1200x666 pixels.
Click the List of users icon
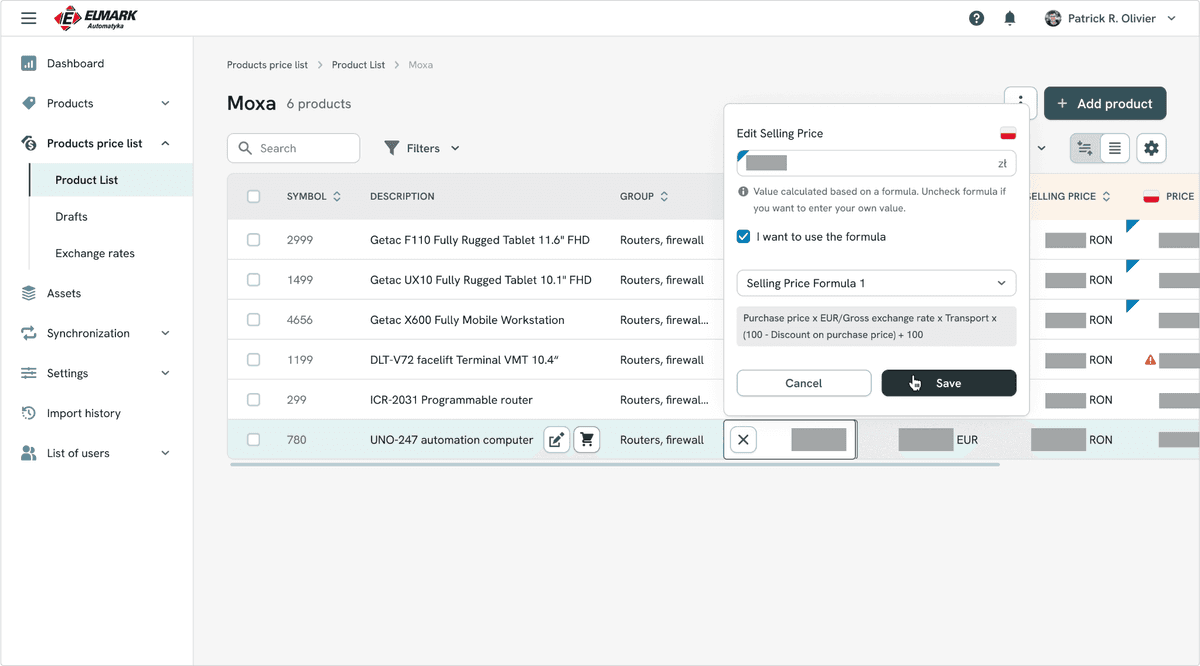(x=29, y=453)
